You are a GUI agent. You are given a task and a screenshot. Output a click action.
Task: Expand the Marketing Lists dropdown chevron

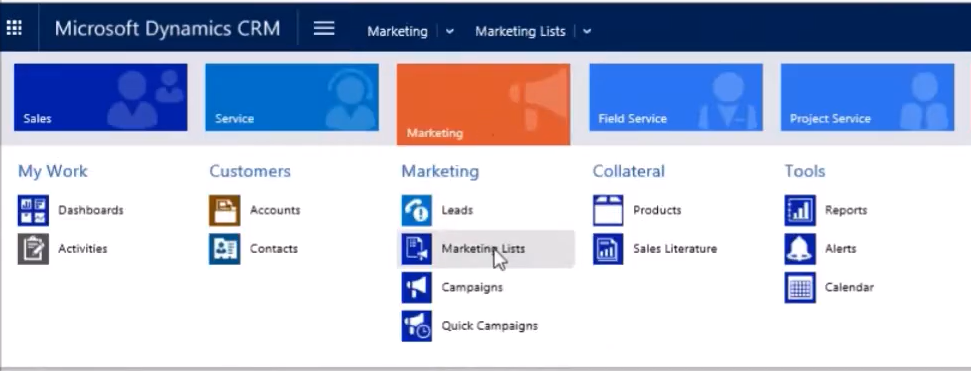point(587,32)
